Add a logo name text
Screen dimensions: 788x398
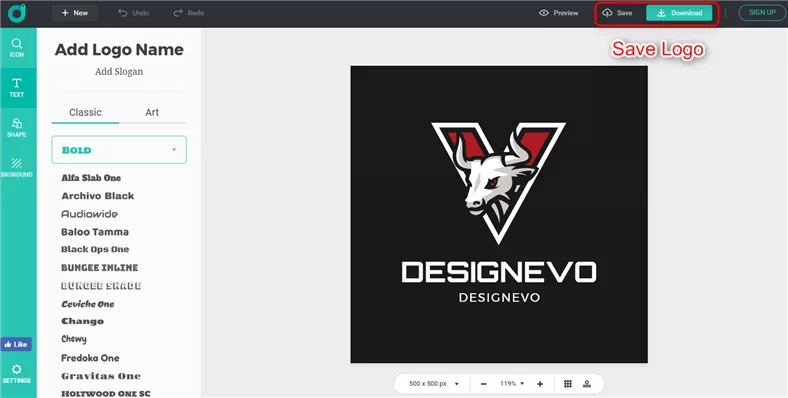point(119,50)
